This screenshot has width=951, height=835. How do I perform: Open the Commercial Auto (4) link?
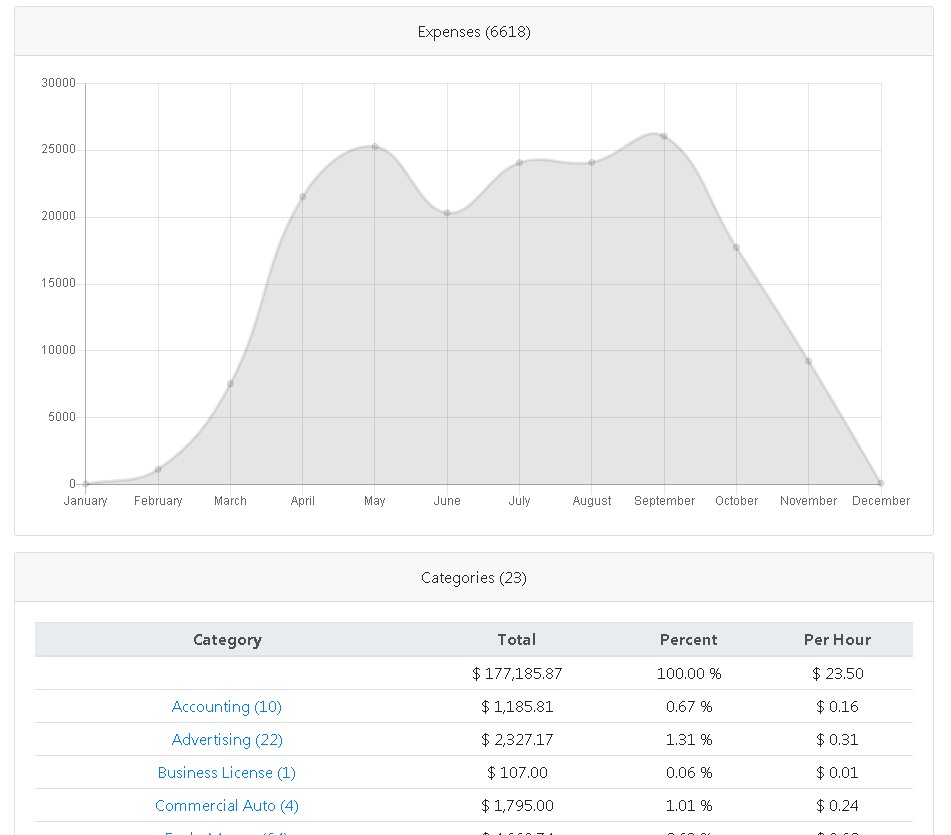point(227,806)
